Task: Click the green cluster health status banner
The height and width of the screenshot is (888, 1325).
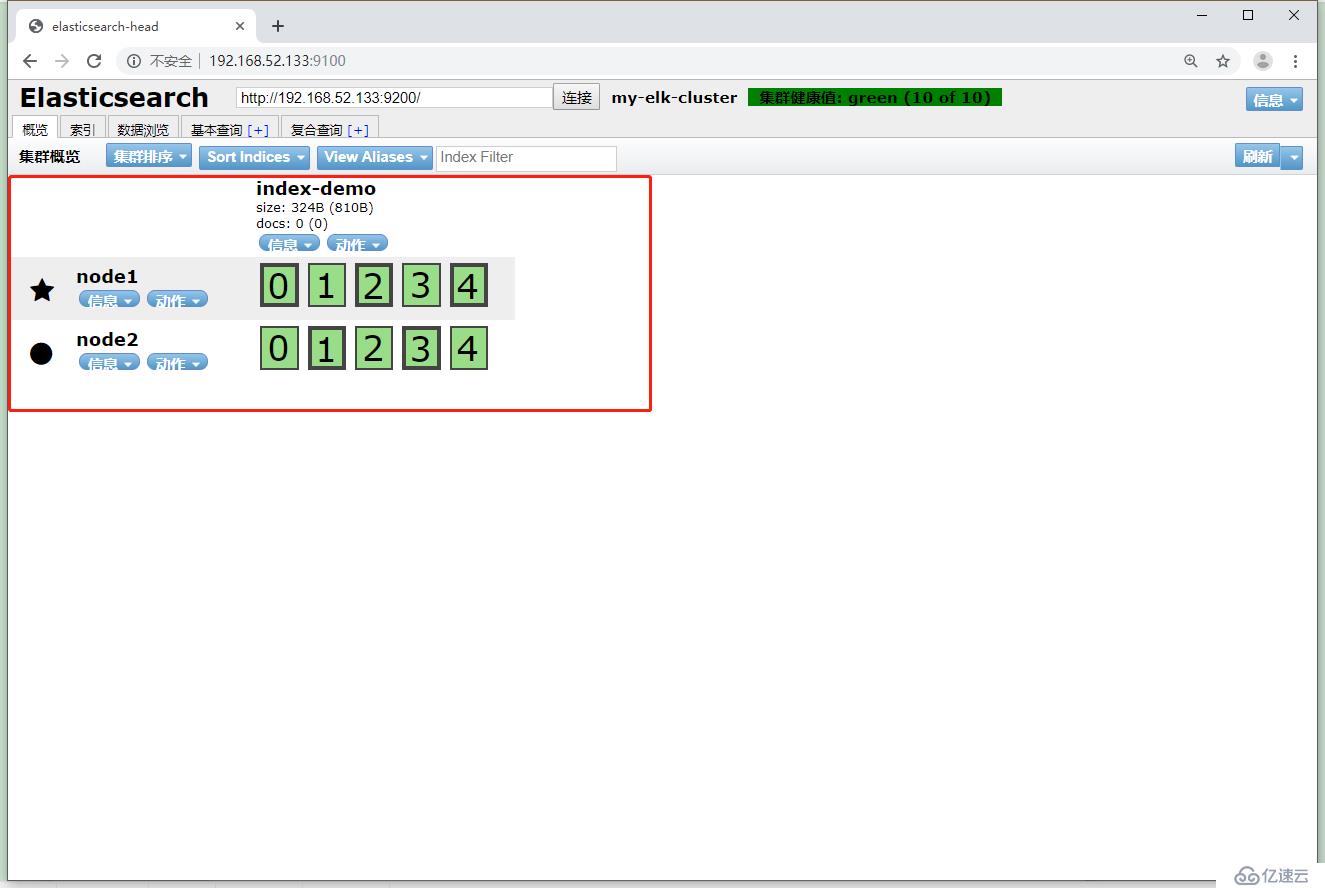Action: click(x=875, y=98)
